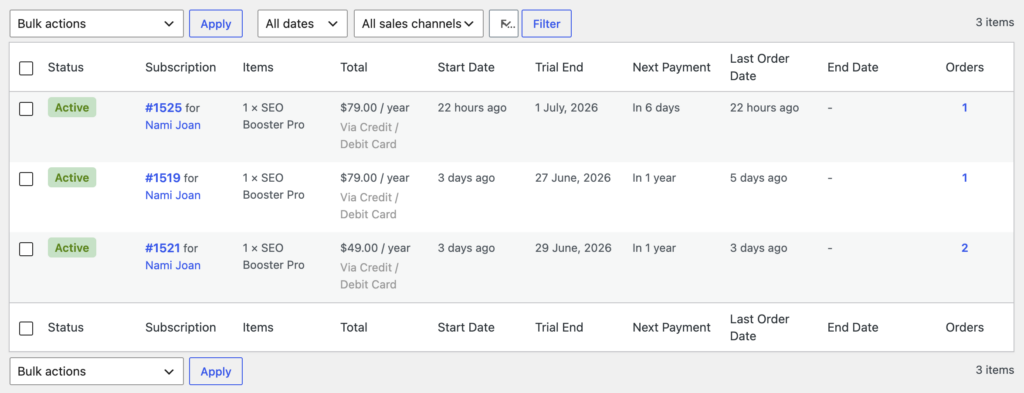Screen dimensions: 1024x393
Task: Open the bottom Bulk actions dropdown
Action: tap(97, 371)
